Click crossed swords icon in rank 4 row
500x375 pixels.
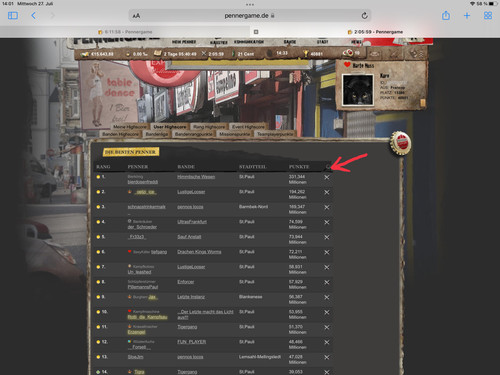[x=327, y=222]
